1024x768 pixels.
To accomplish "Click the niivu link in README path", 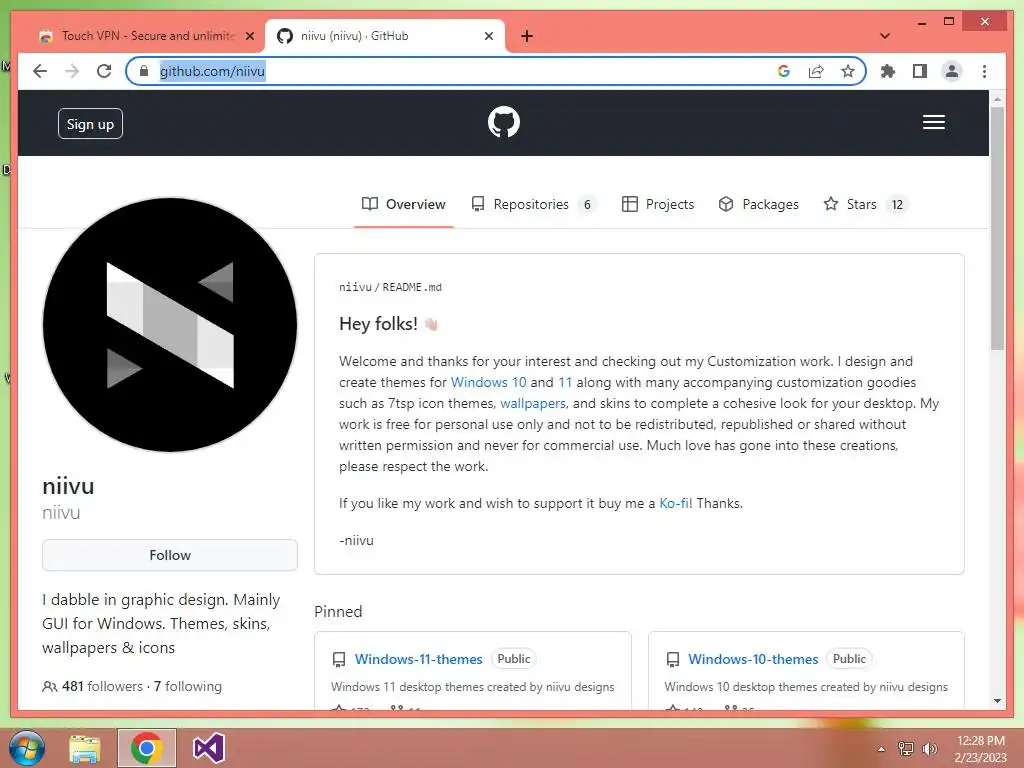I will (355, 287).
